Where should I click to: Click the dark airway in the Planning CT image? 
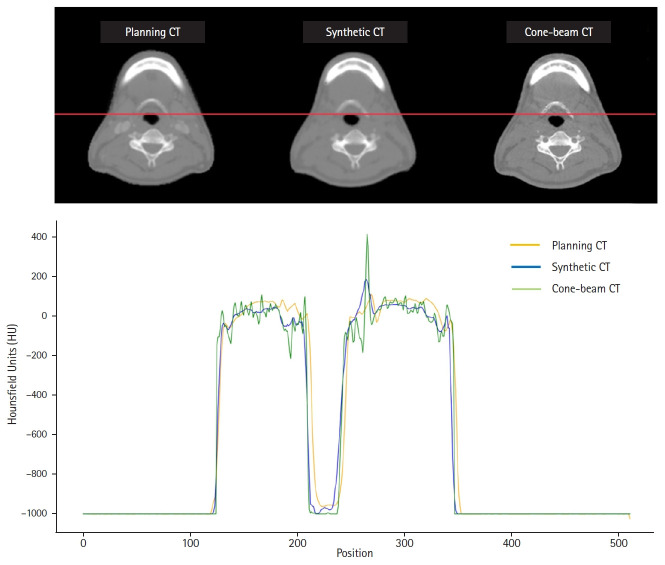pyautogui.click(x=151, y=121)
